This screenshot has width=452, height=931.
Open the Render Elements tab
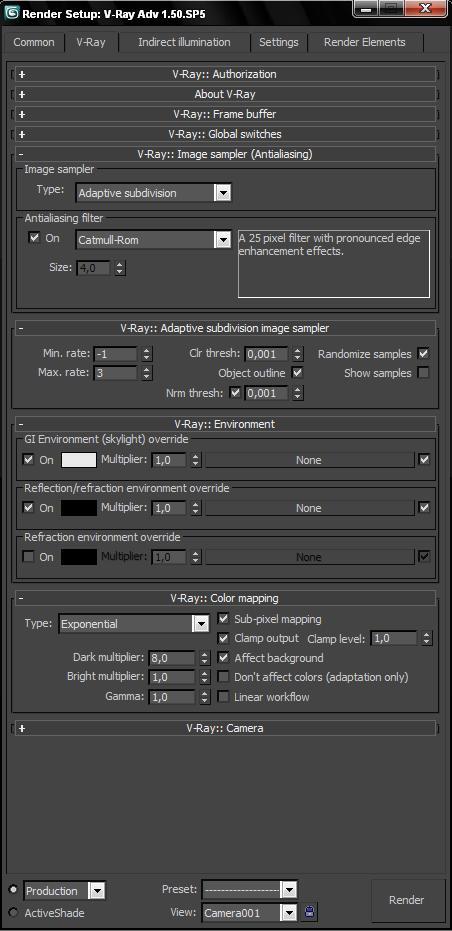(x=364, y=42)
